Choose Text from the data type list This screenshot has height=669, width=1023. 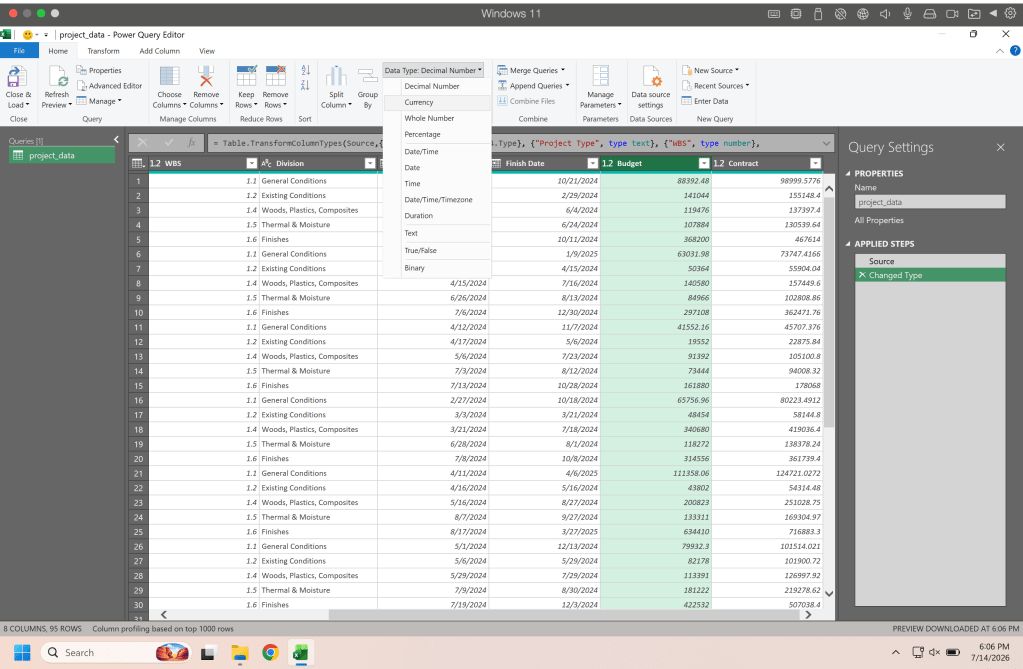(437, 233)
